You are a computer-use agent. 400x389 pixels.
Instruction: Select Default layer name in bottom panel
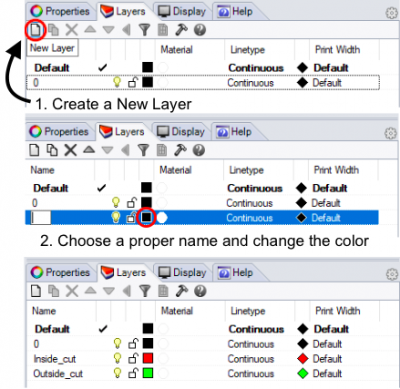coord(52,329)
